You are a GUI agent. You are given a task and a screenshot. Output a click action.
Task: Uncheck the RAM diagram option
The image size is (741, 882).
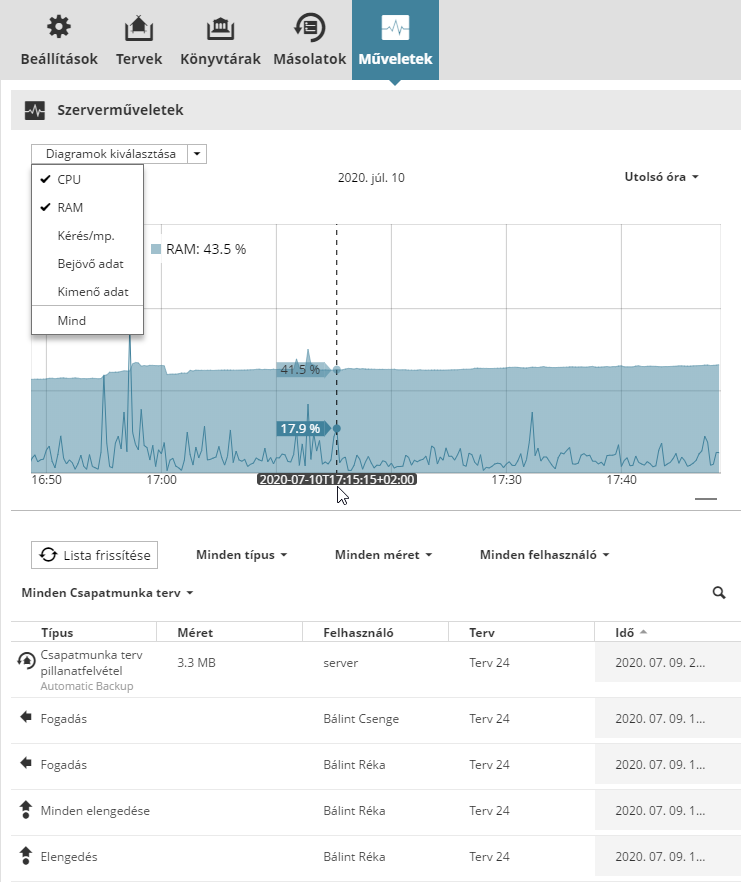point(70,208)
